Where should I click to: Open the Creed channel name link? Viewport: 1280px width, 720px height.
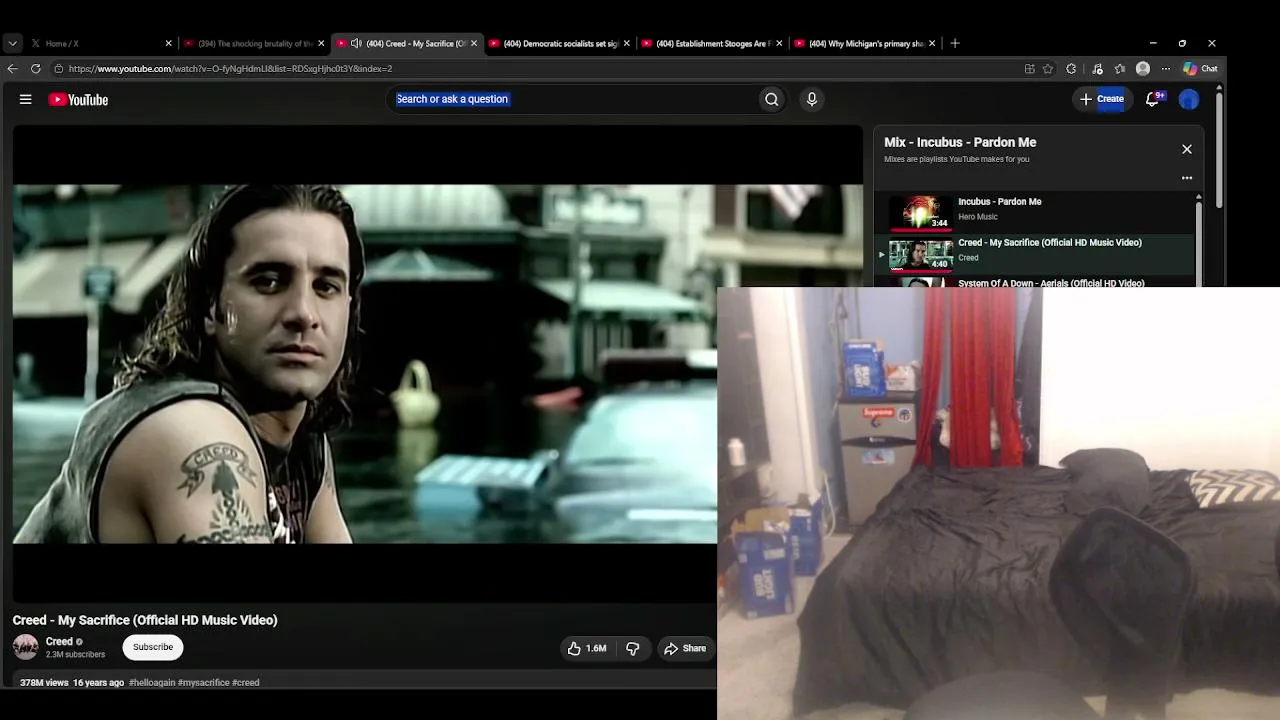point(59,642)
